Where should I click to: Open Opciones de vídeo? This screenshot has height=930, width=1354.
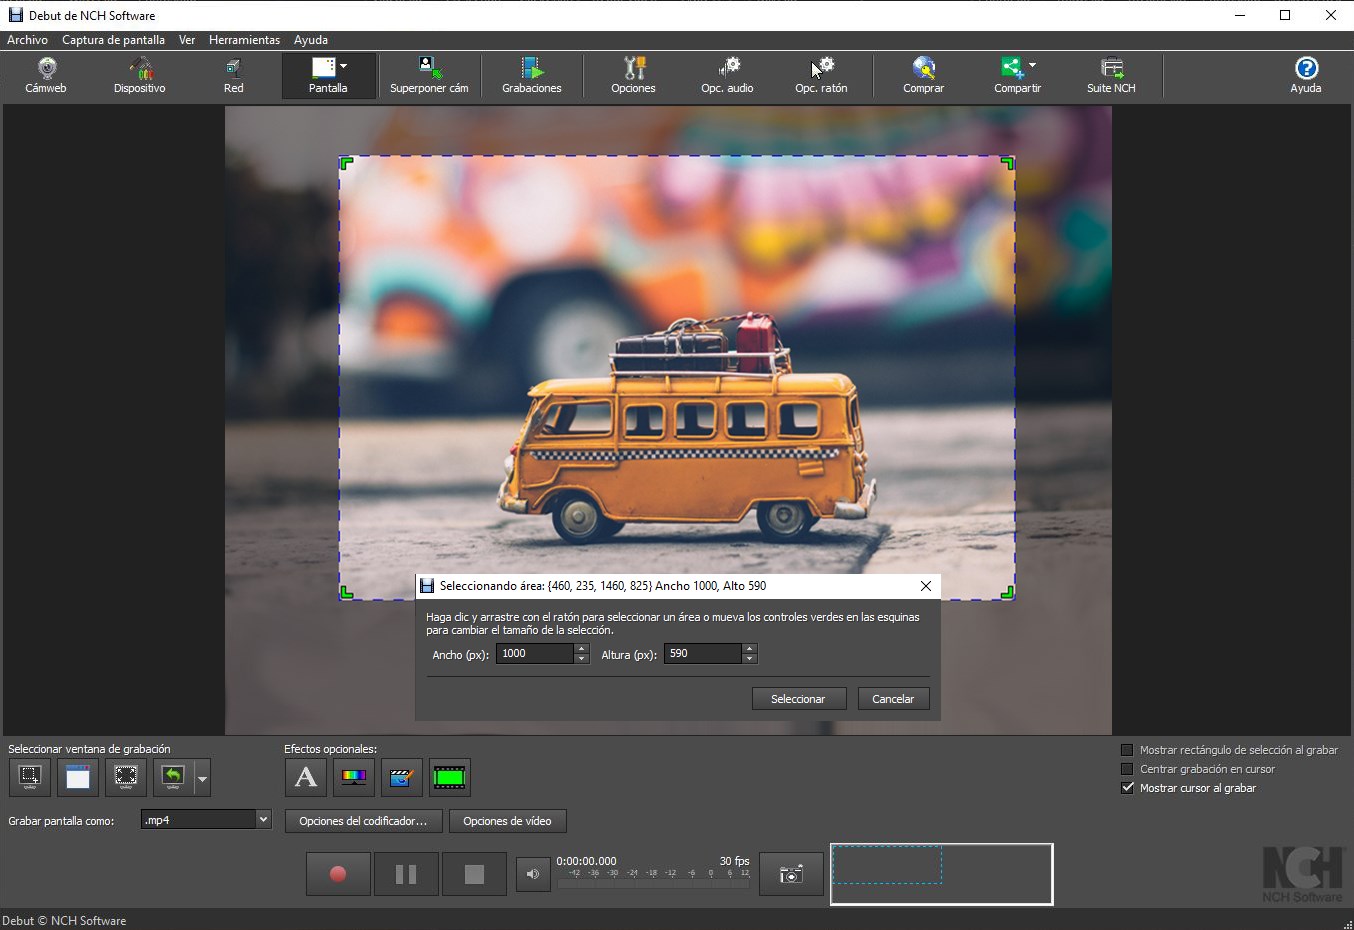click(507, 821)
